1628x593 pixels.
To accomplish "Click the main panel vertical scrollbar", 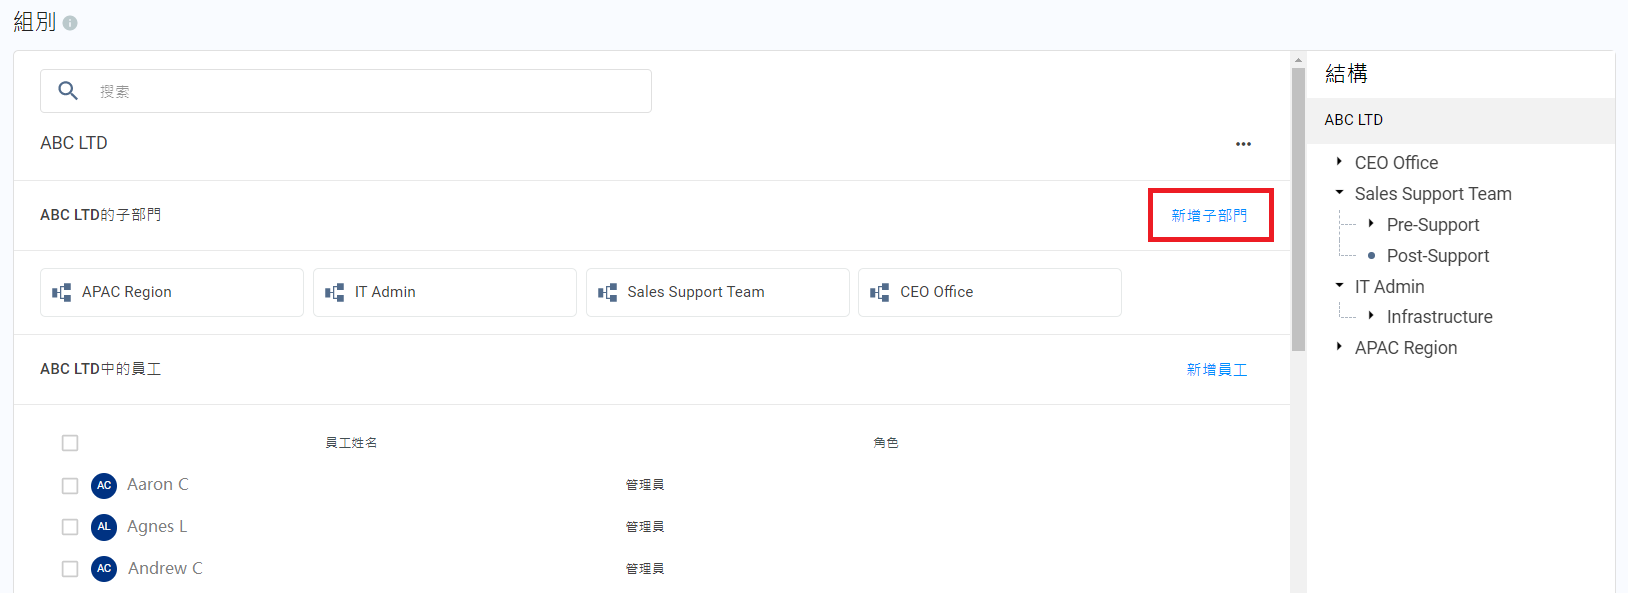I will [1298, 210].
